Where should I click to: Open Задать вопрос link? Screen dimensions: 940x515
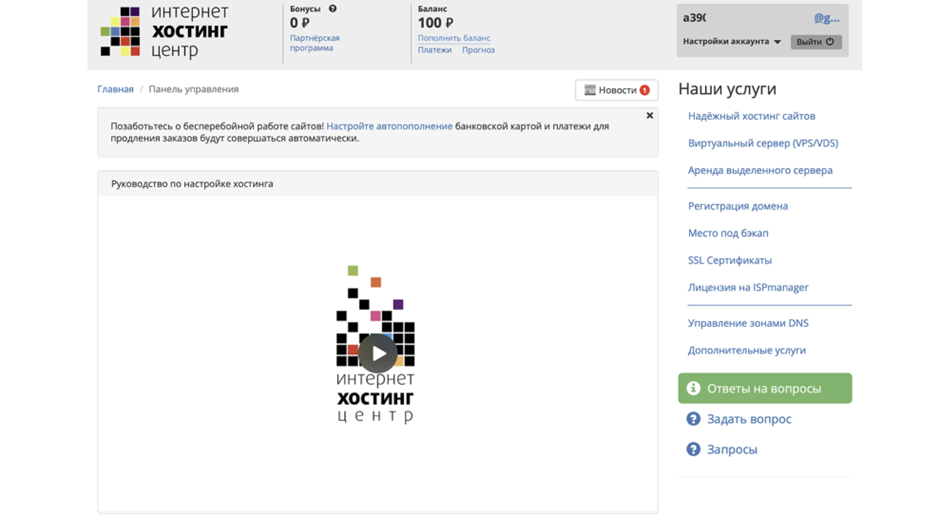pos(749,418)
